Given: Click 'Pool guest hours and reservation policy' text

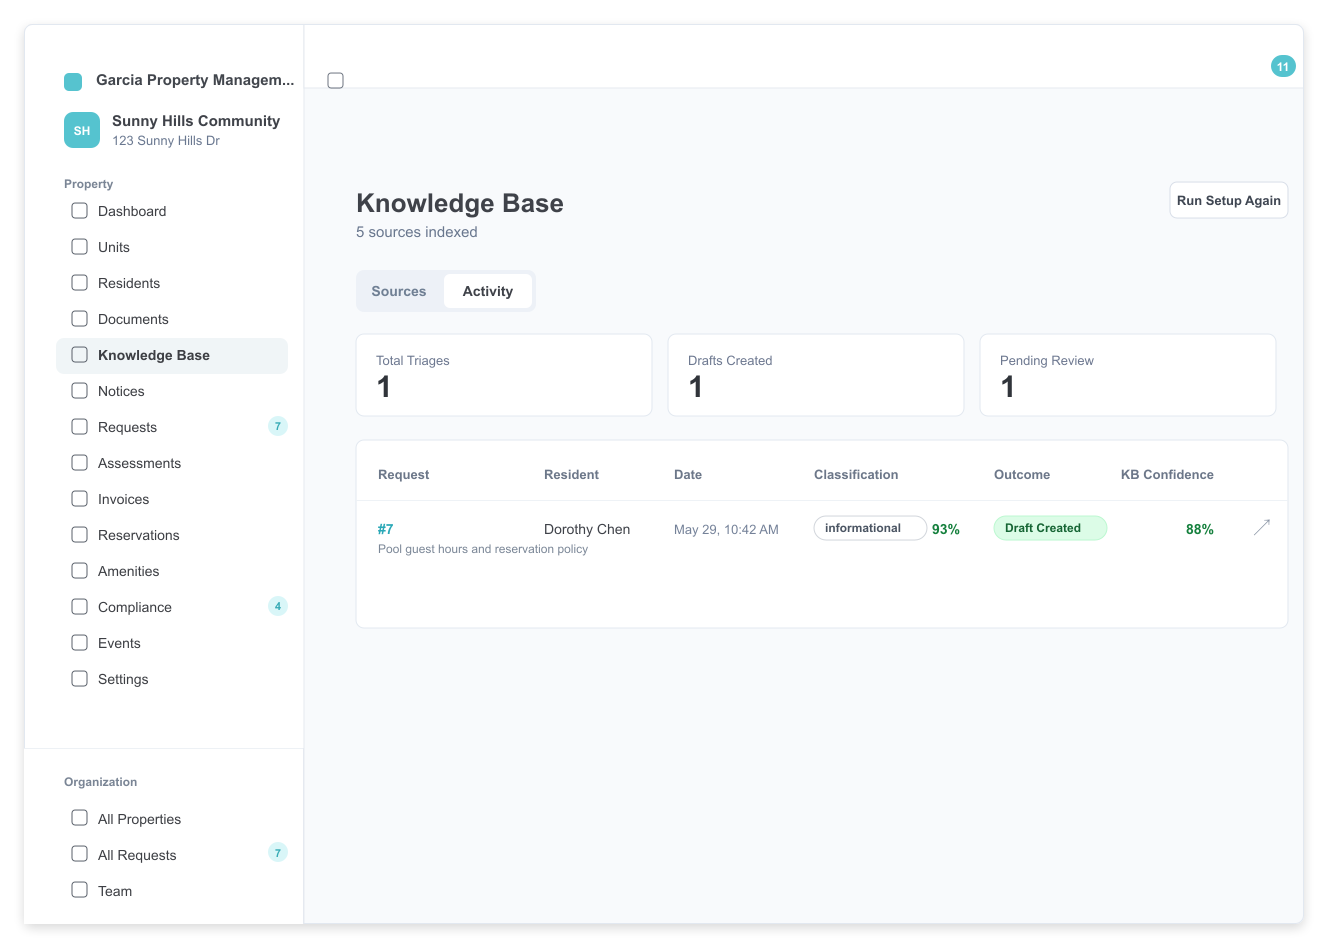Looking at the screenshot, I should click(x=483, y=549).
